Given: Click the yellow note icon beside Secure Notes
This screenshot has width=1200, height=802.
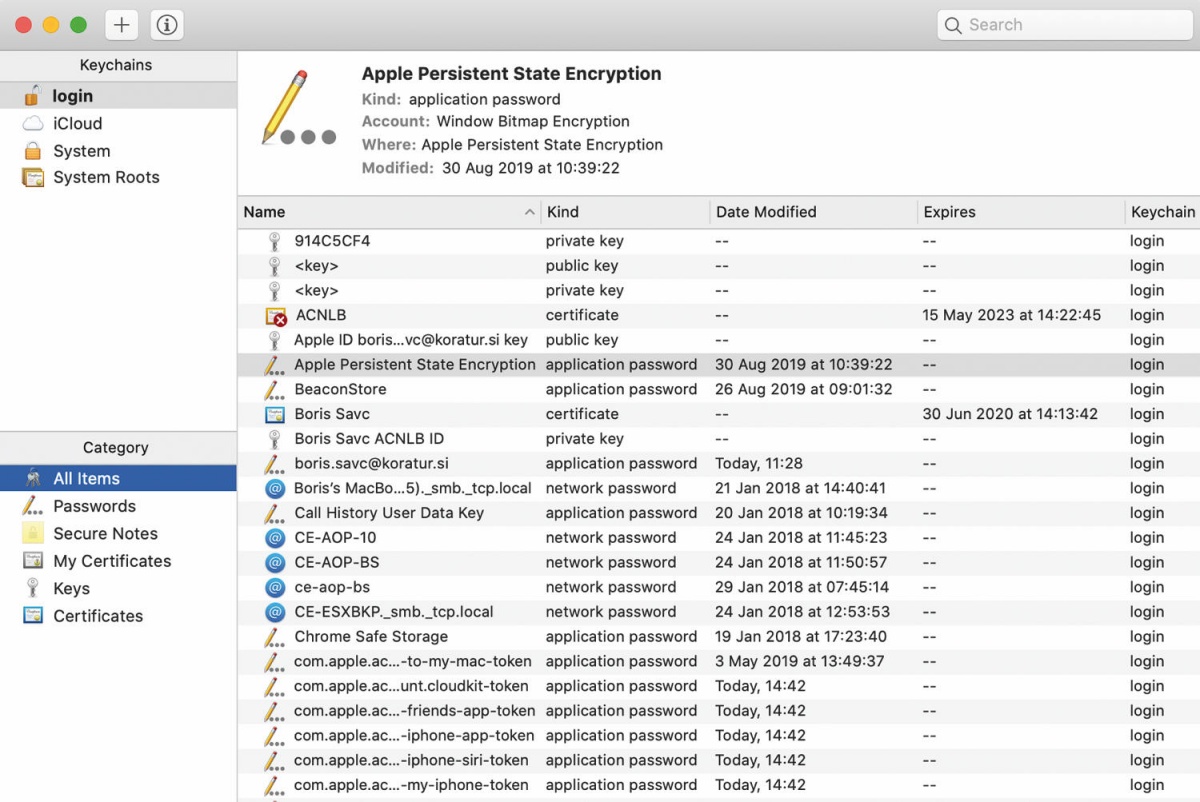Looking at the screenshot, I should 33,533.
